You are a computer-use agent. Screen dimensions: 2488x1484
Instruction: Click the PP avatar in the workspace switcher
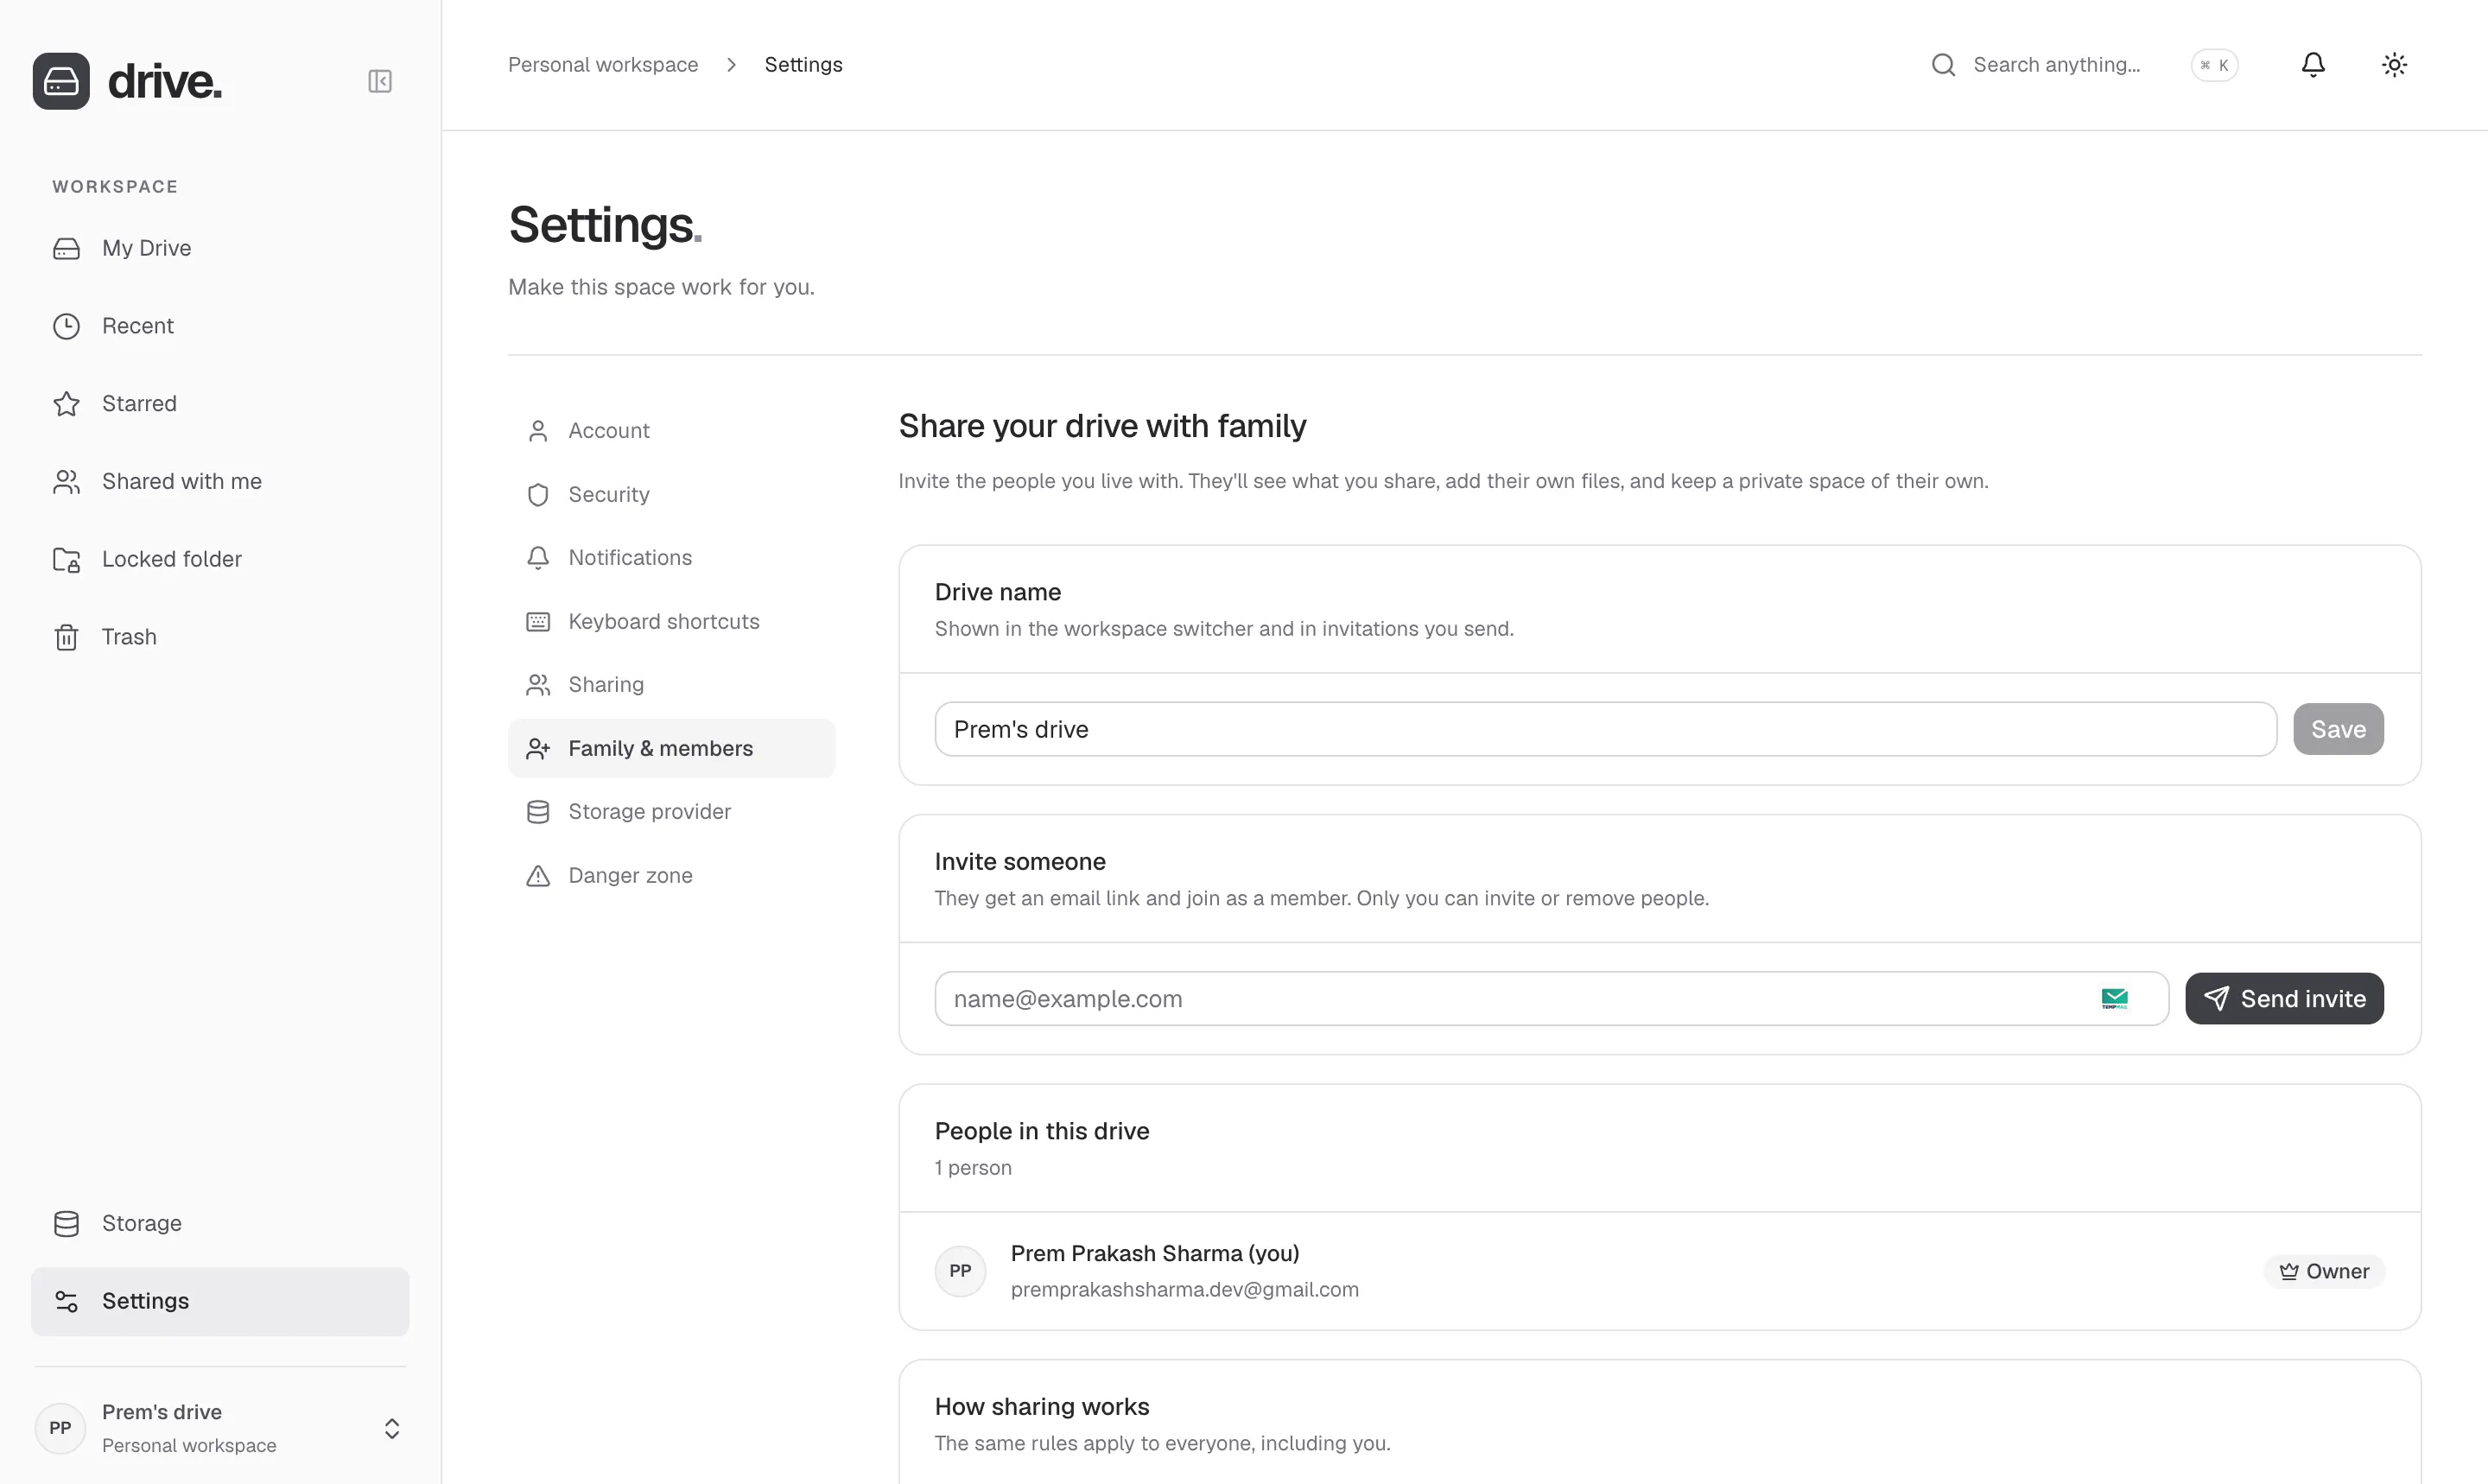point(60,1428)
